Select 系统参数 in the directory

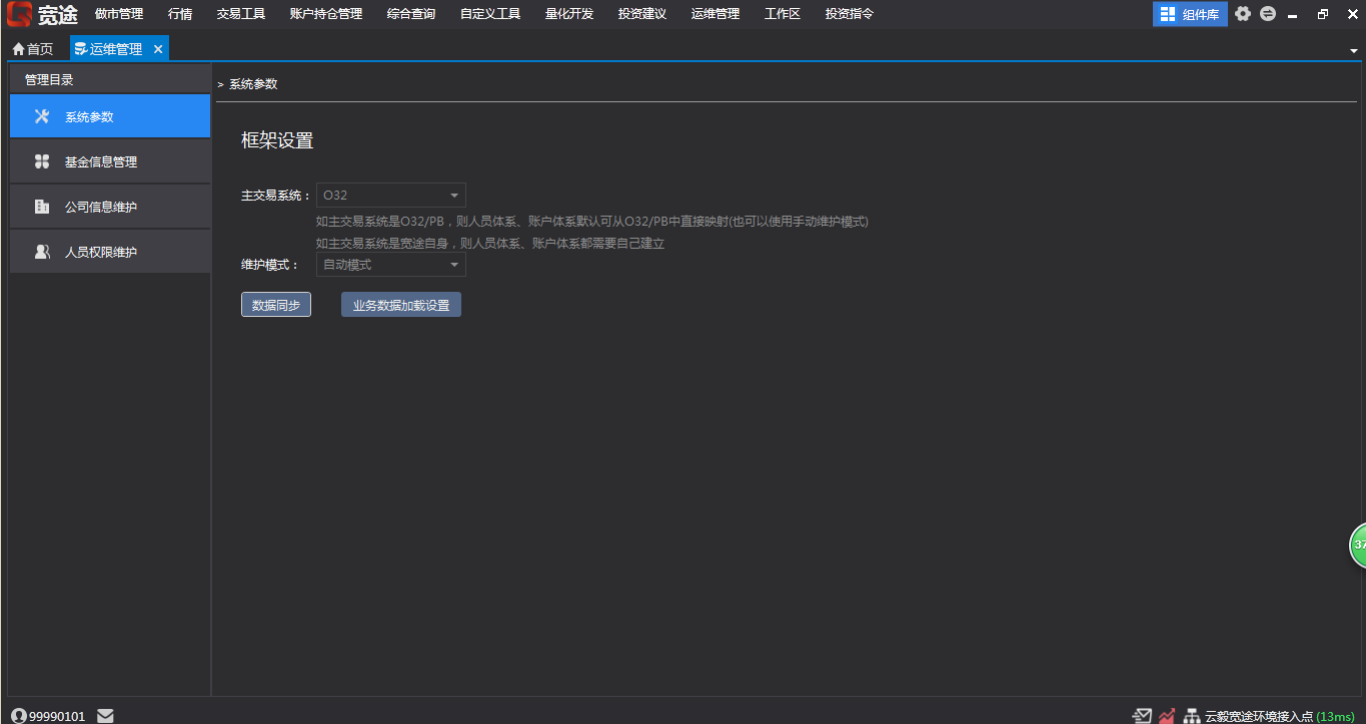click(110, 116)
